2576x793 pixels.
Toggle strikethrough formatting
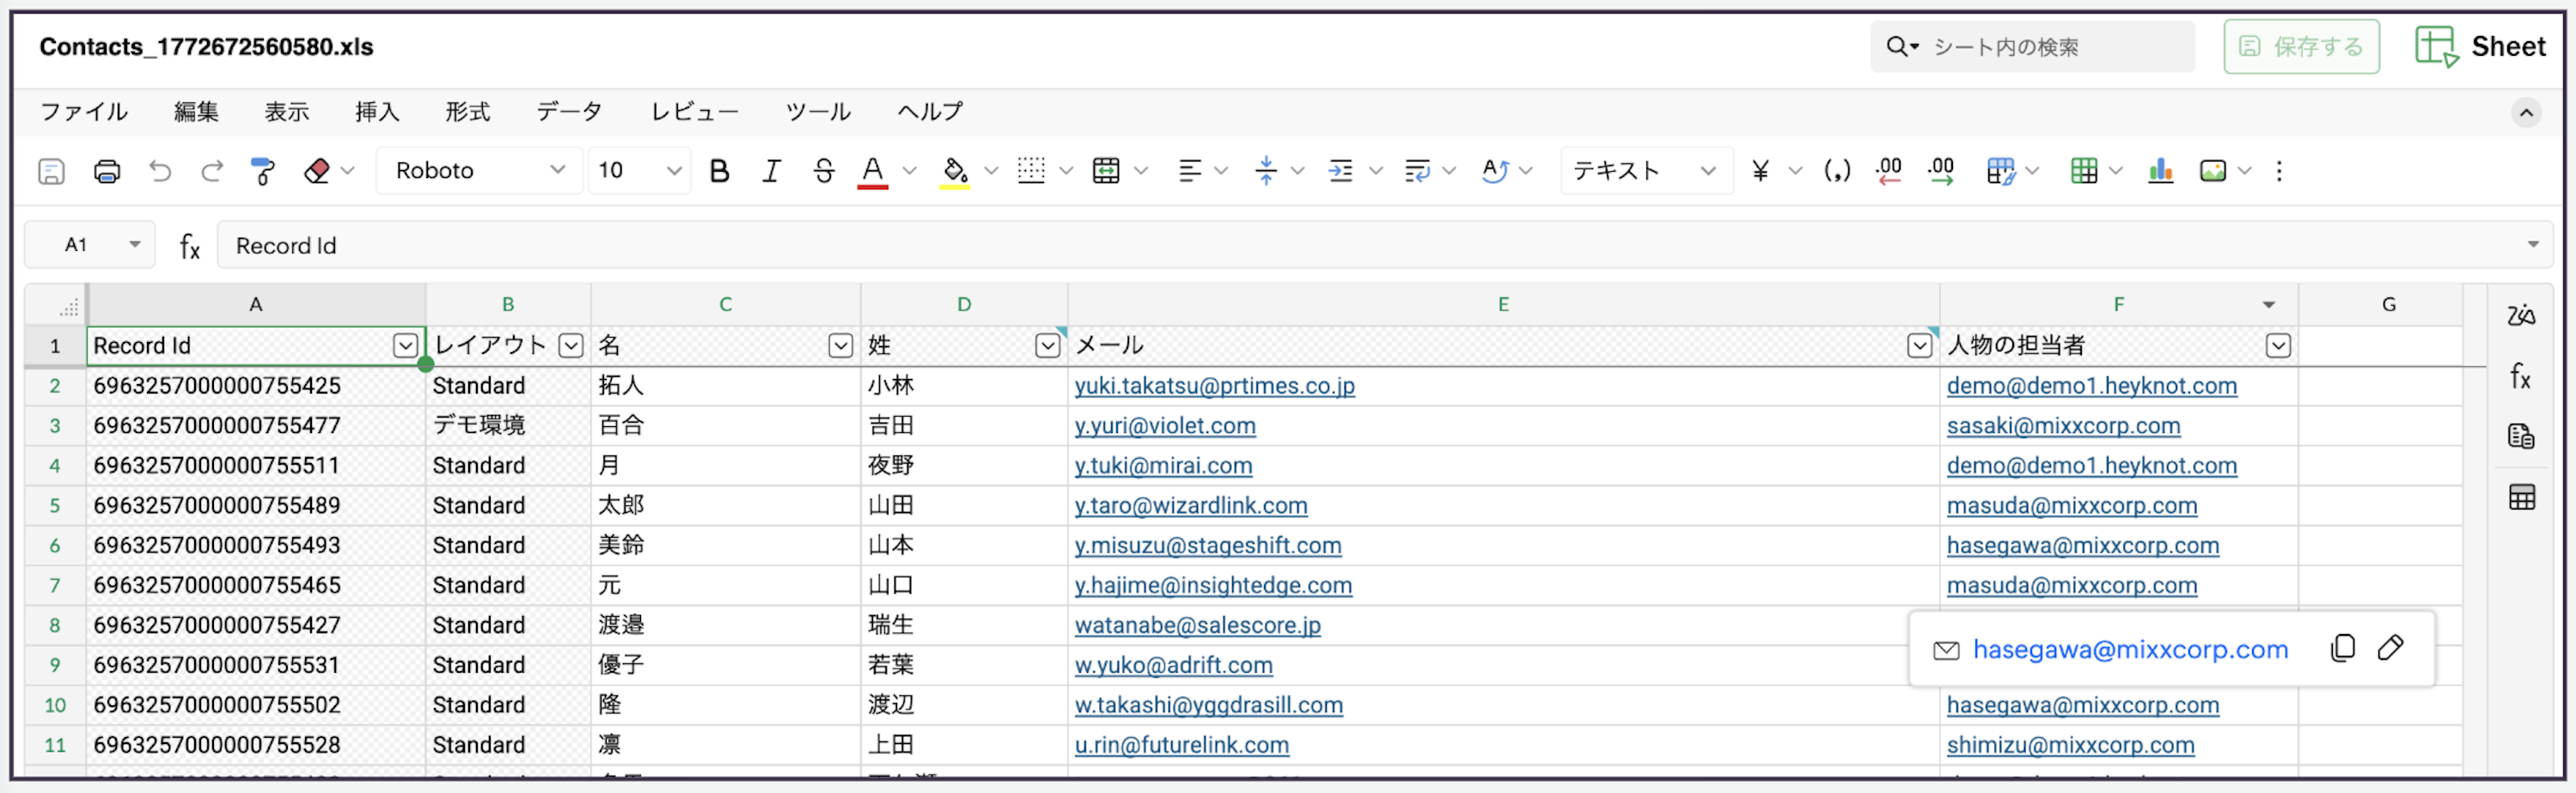(823, 171)
